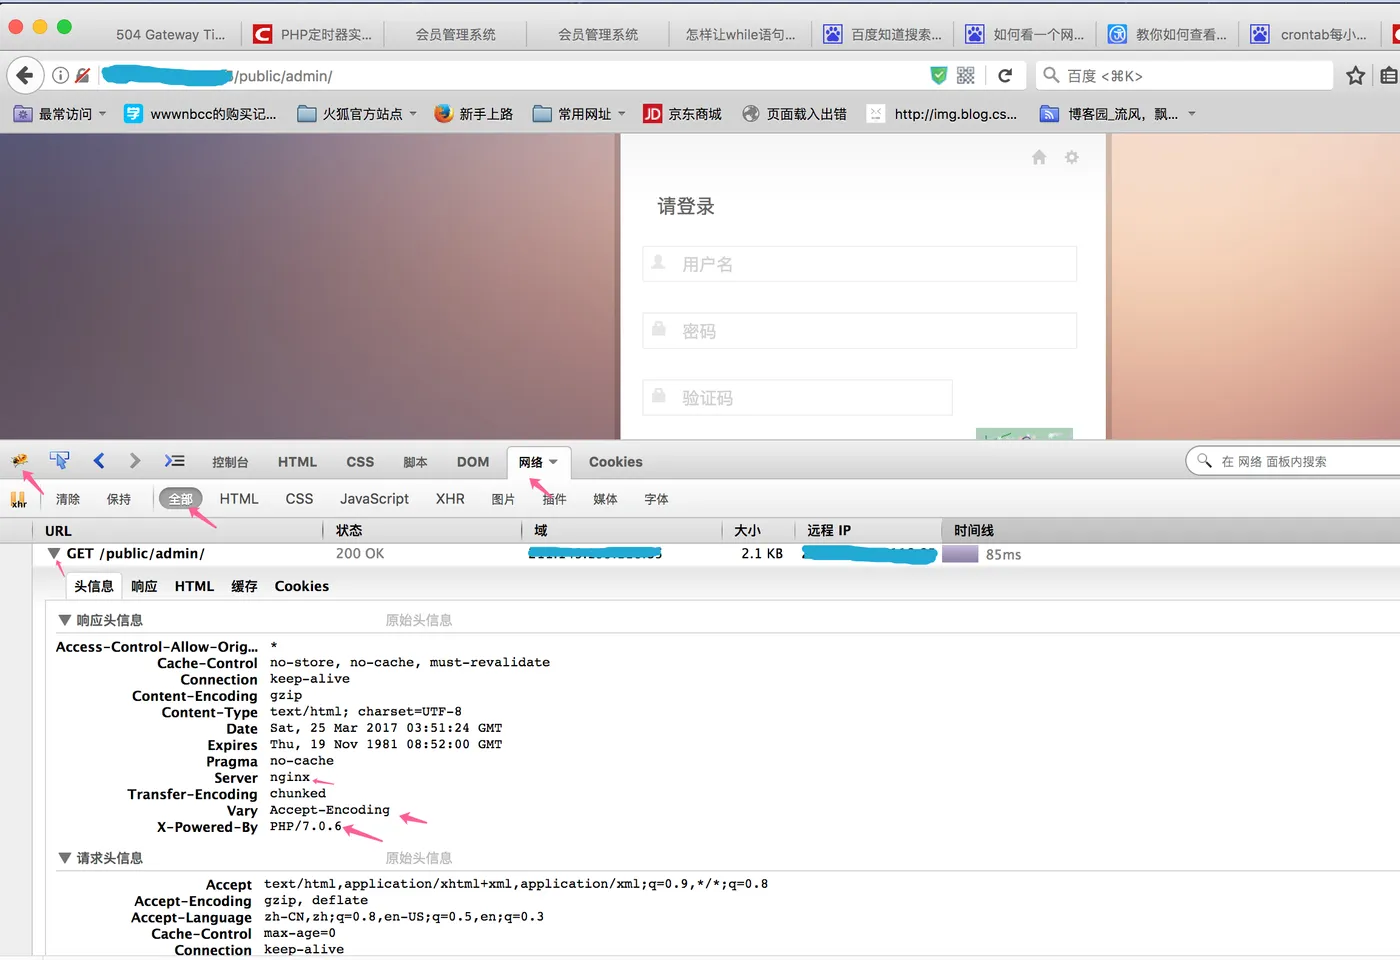The image size is (1400, 960).
Task: View 原始头信息 beside 响应头信息
Action: pos(419,620)
